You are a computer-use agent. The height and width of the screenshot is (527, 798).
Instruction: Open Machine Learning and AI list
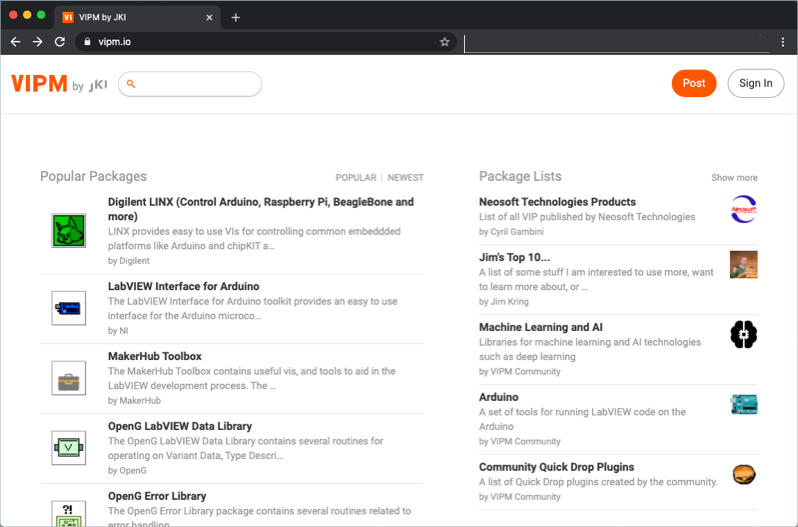(x=540, y=327)
